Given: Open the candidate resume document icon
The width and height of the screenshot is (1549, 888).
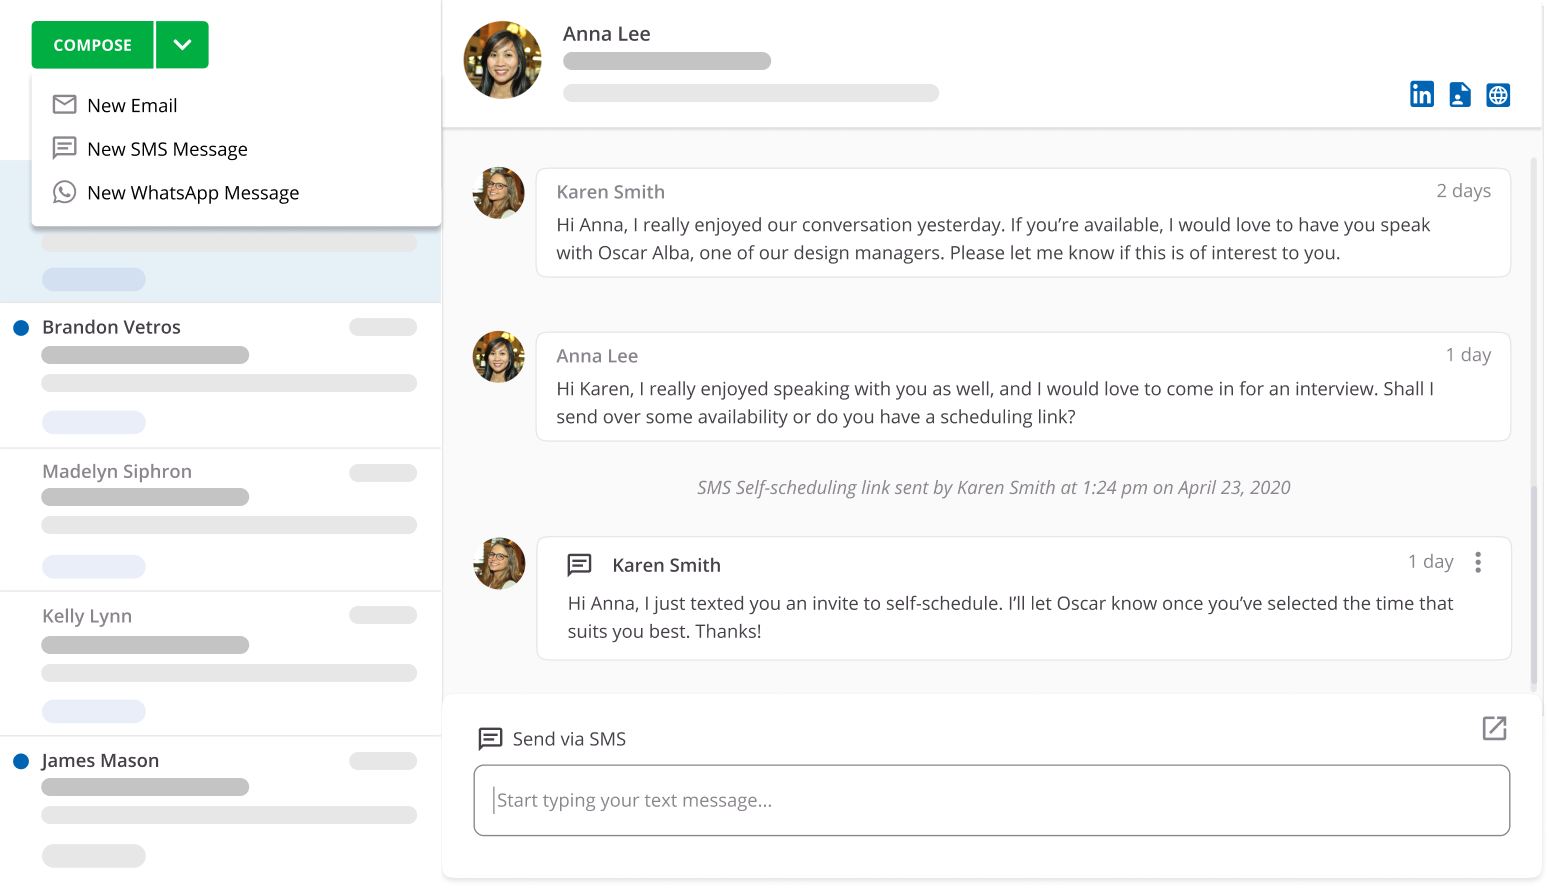Looking at the screenshot, I should click(1460, 95).
